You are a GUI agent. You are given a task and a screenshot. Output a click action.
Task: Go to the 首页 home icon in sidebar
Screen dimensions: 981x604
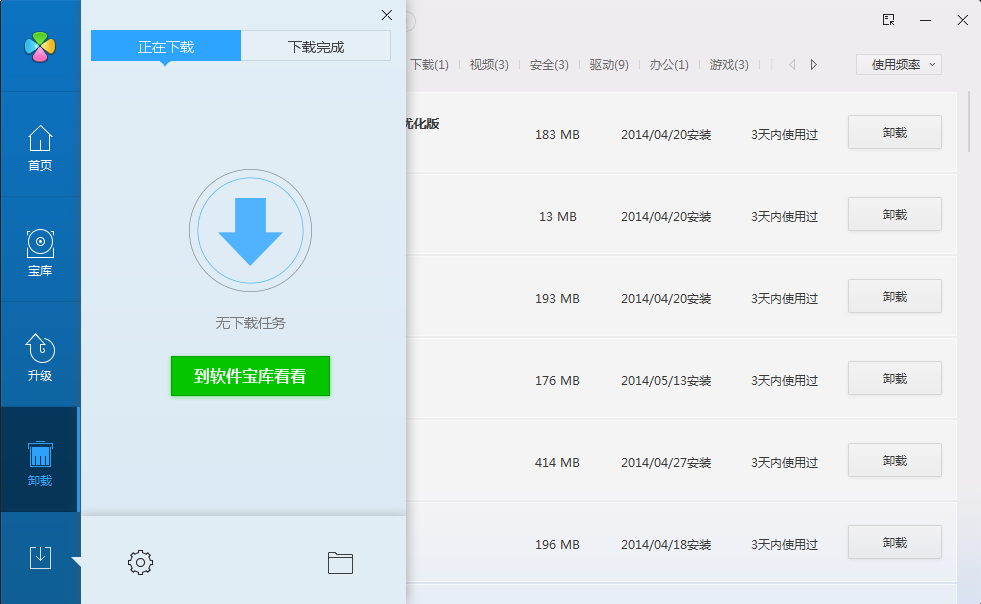point(40,146)
